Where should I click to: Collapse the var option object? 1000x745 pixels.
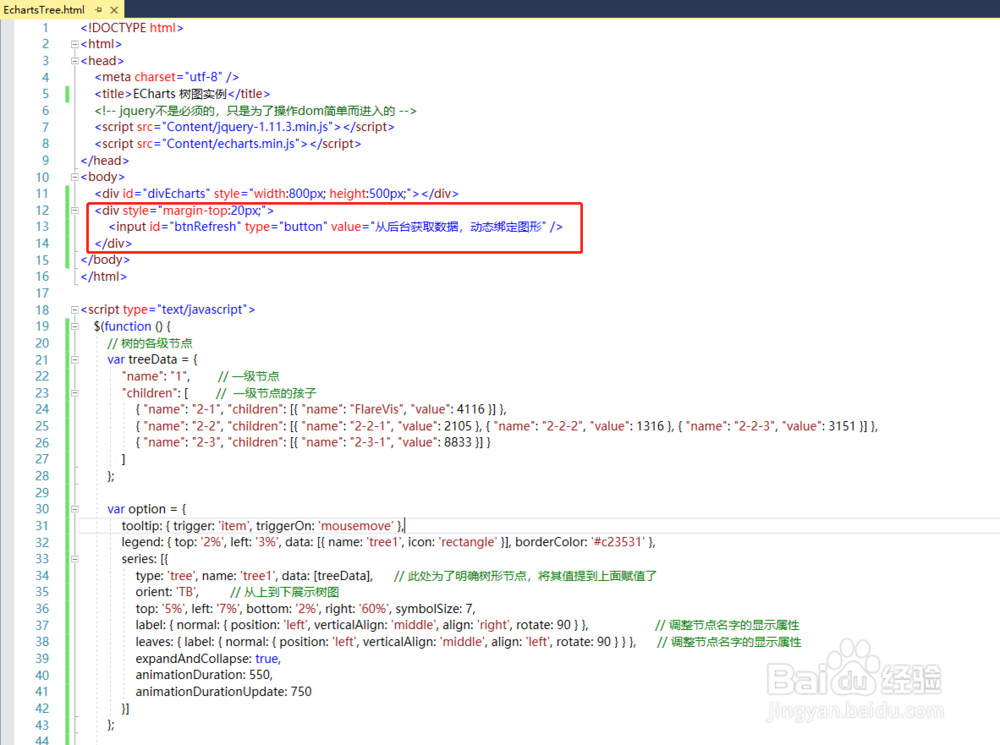75,509
